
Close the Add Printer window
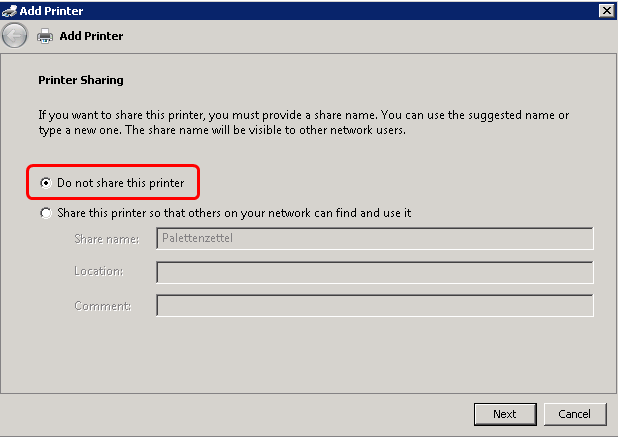pyautogui.click(x=606, y=10)
